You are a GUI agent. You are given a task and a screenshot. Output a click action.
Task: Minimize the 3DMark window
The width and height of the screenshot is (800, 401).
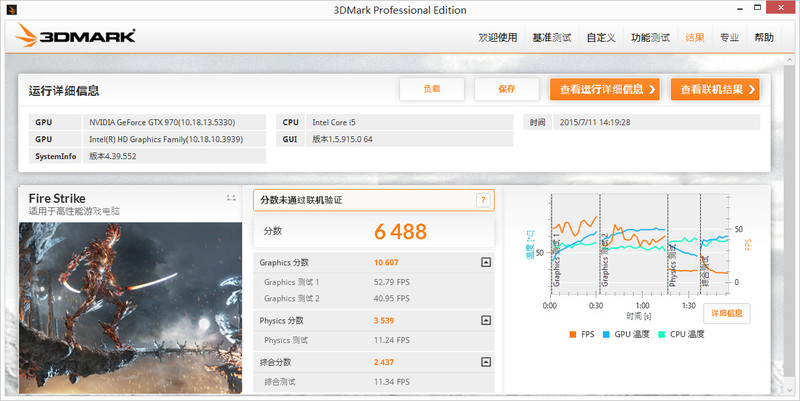(740, 9)
